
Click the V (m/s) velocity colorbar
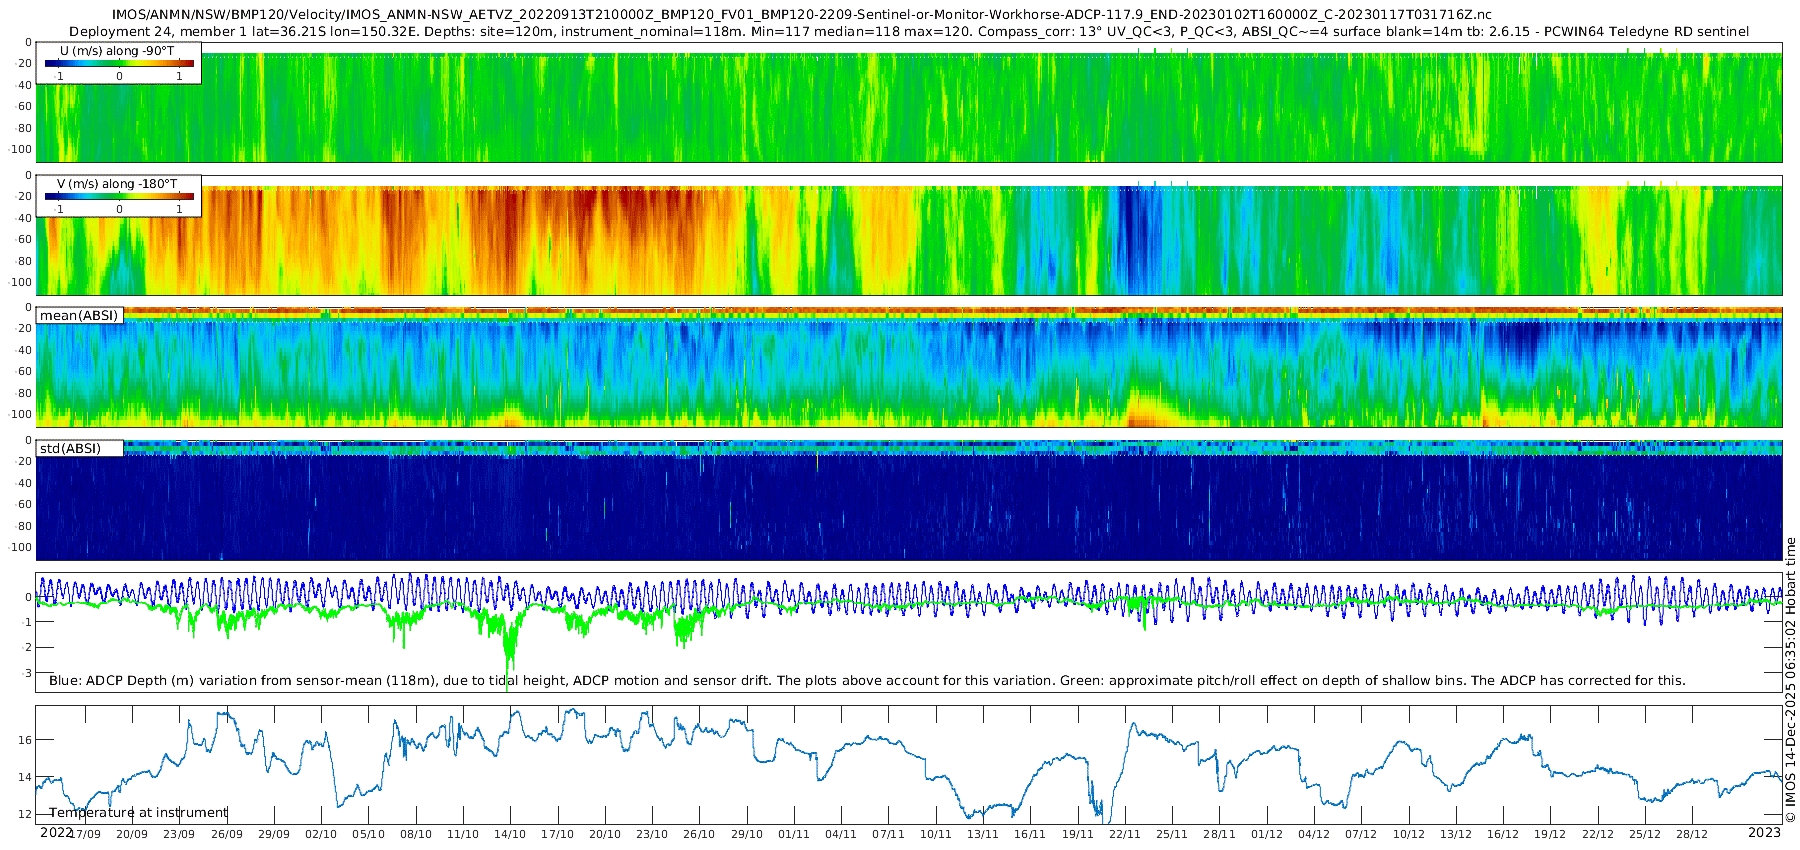119,197
